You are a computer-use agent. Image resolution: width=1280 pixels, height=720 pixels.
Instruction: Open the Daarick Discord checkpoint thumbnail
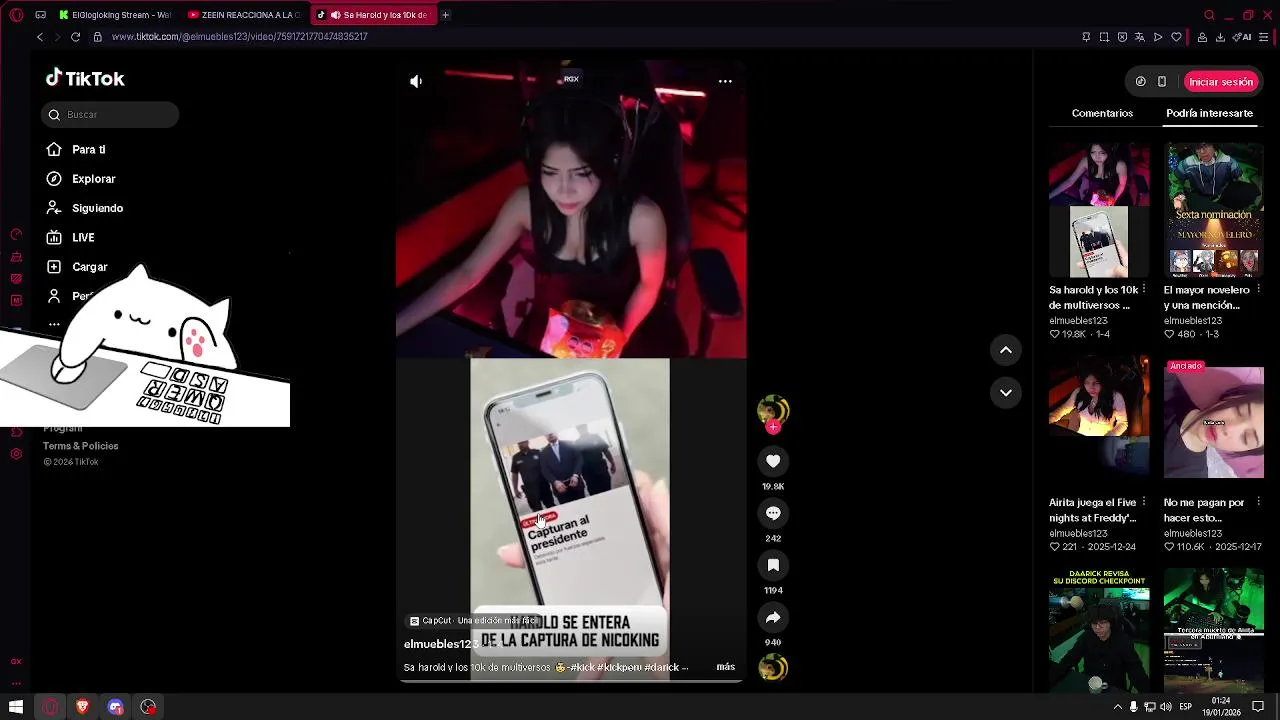click(1099, 630)
